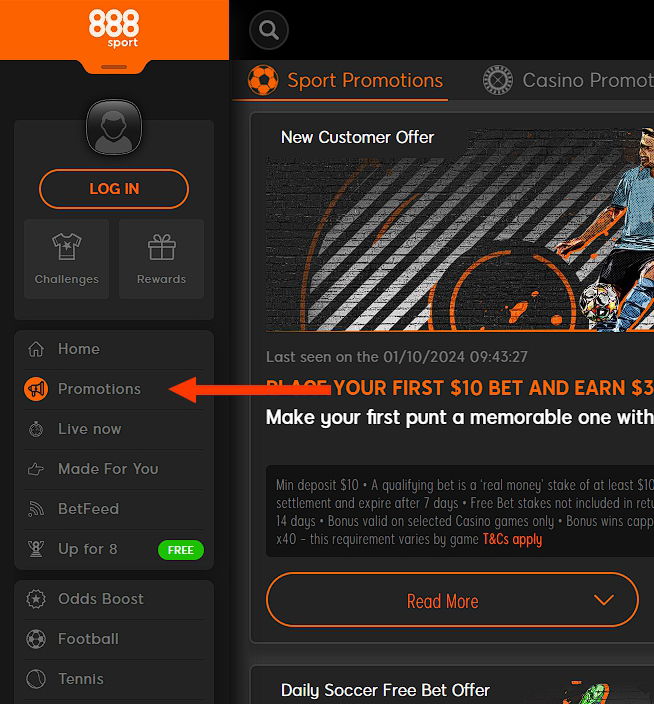This screenshot has height=704, width=654.
Task: Open Made For You menu item
Action: (108, 469)
